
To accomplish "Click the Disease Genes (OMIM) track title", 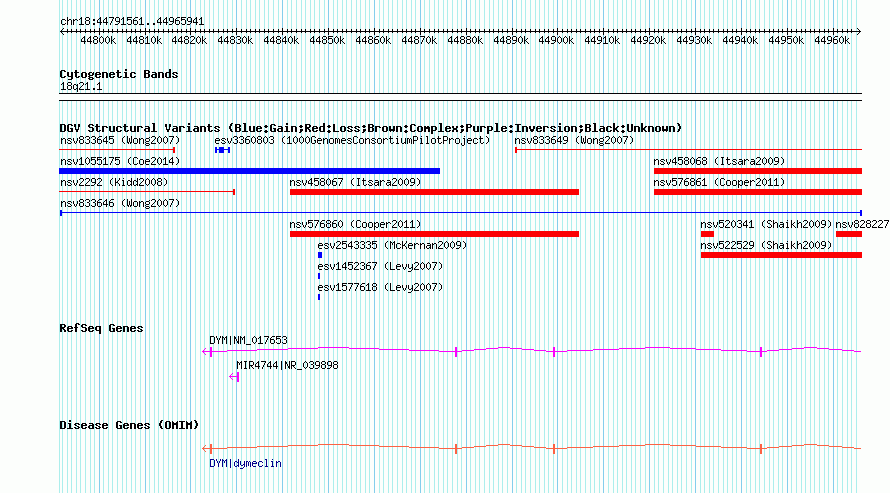I will 129,425.
